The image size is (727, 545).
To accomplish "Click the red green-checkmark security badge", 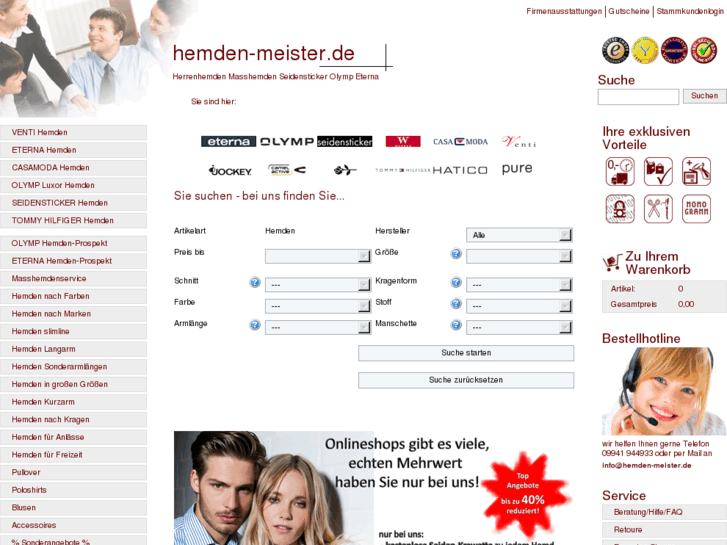I will point(704,50).
